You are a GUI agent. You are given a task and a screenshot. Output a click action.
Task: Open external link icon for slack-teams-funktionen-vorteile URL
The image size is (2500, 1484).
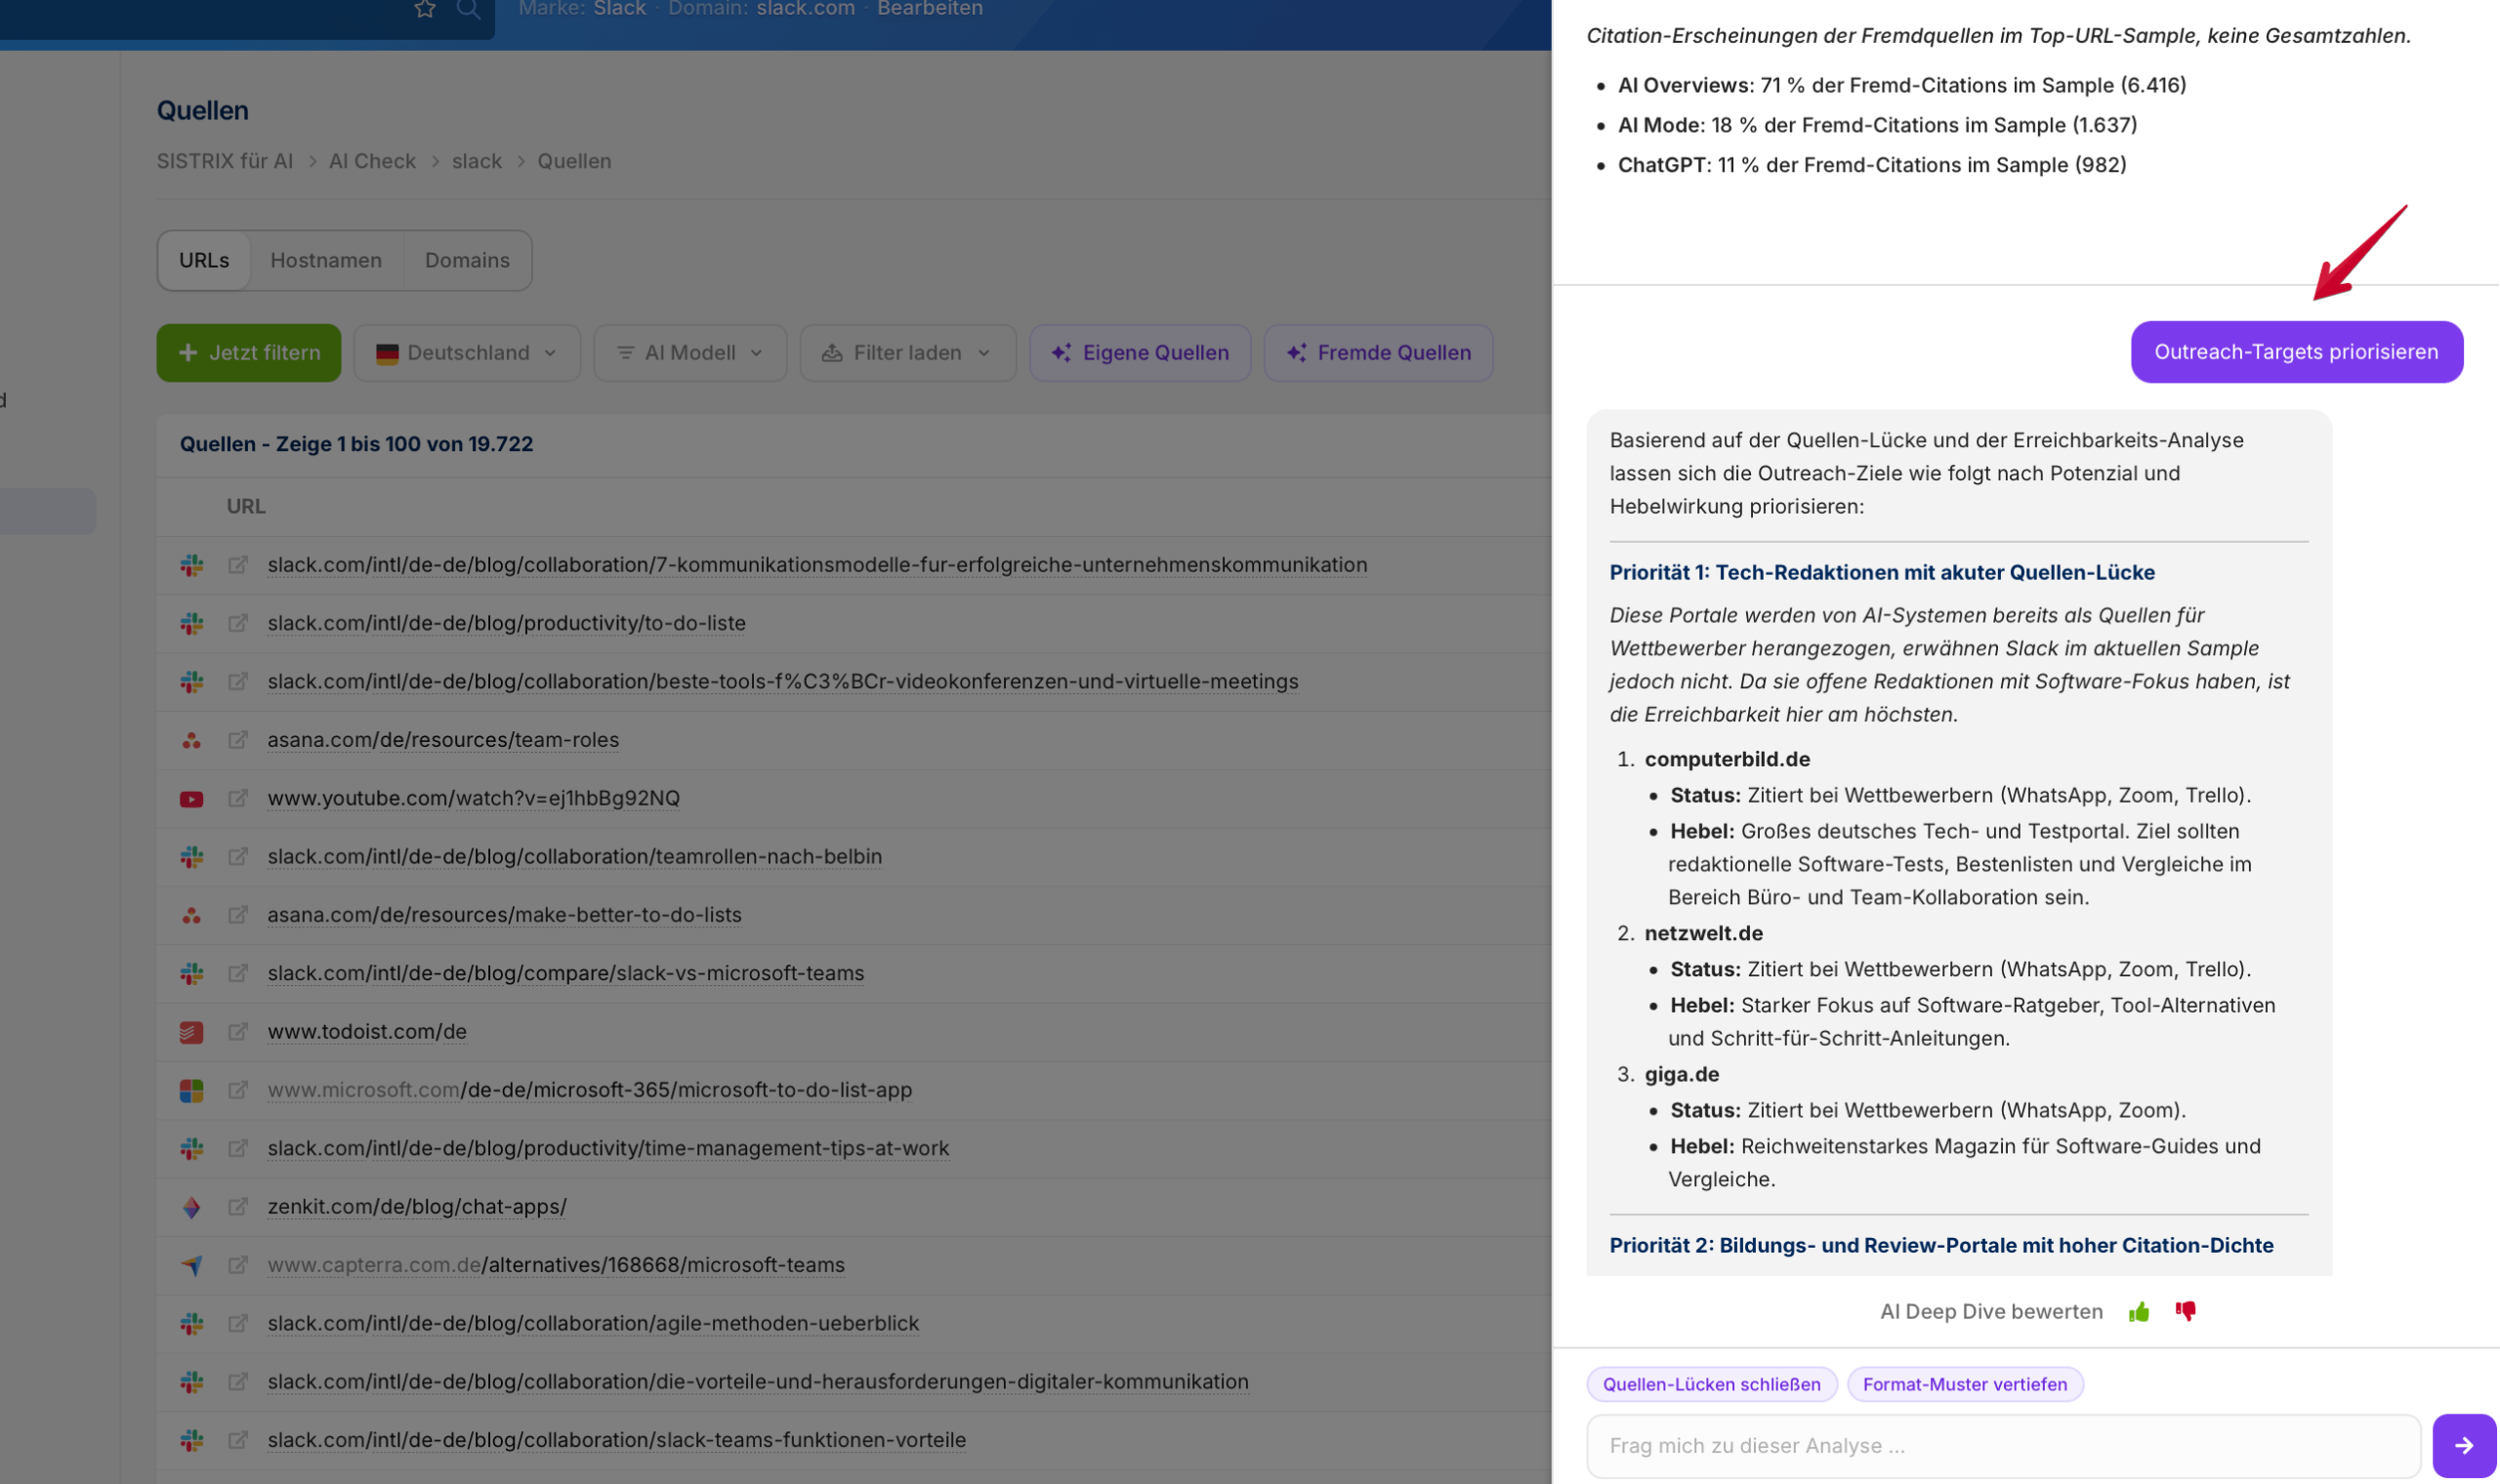[238, 1440]
